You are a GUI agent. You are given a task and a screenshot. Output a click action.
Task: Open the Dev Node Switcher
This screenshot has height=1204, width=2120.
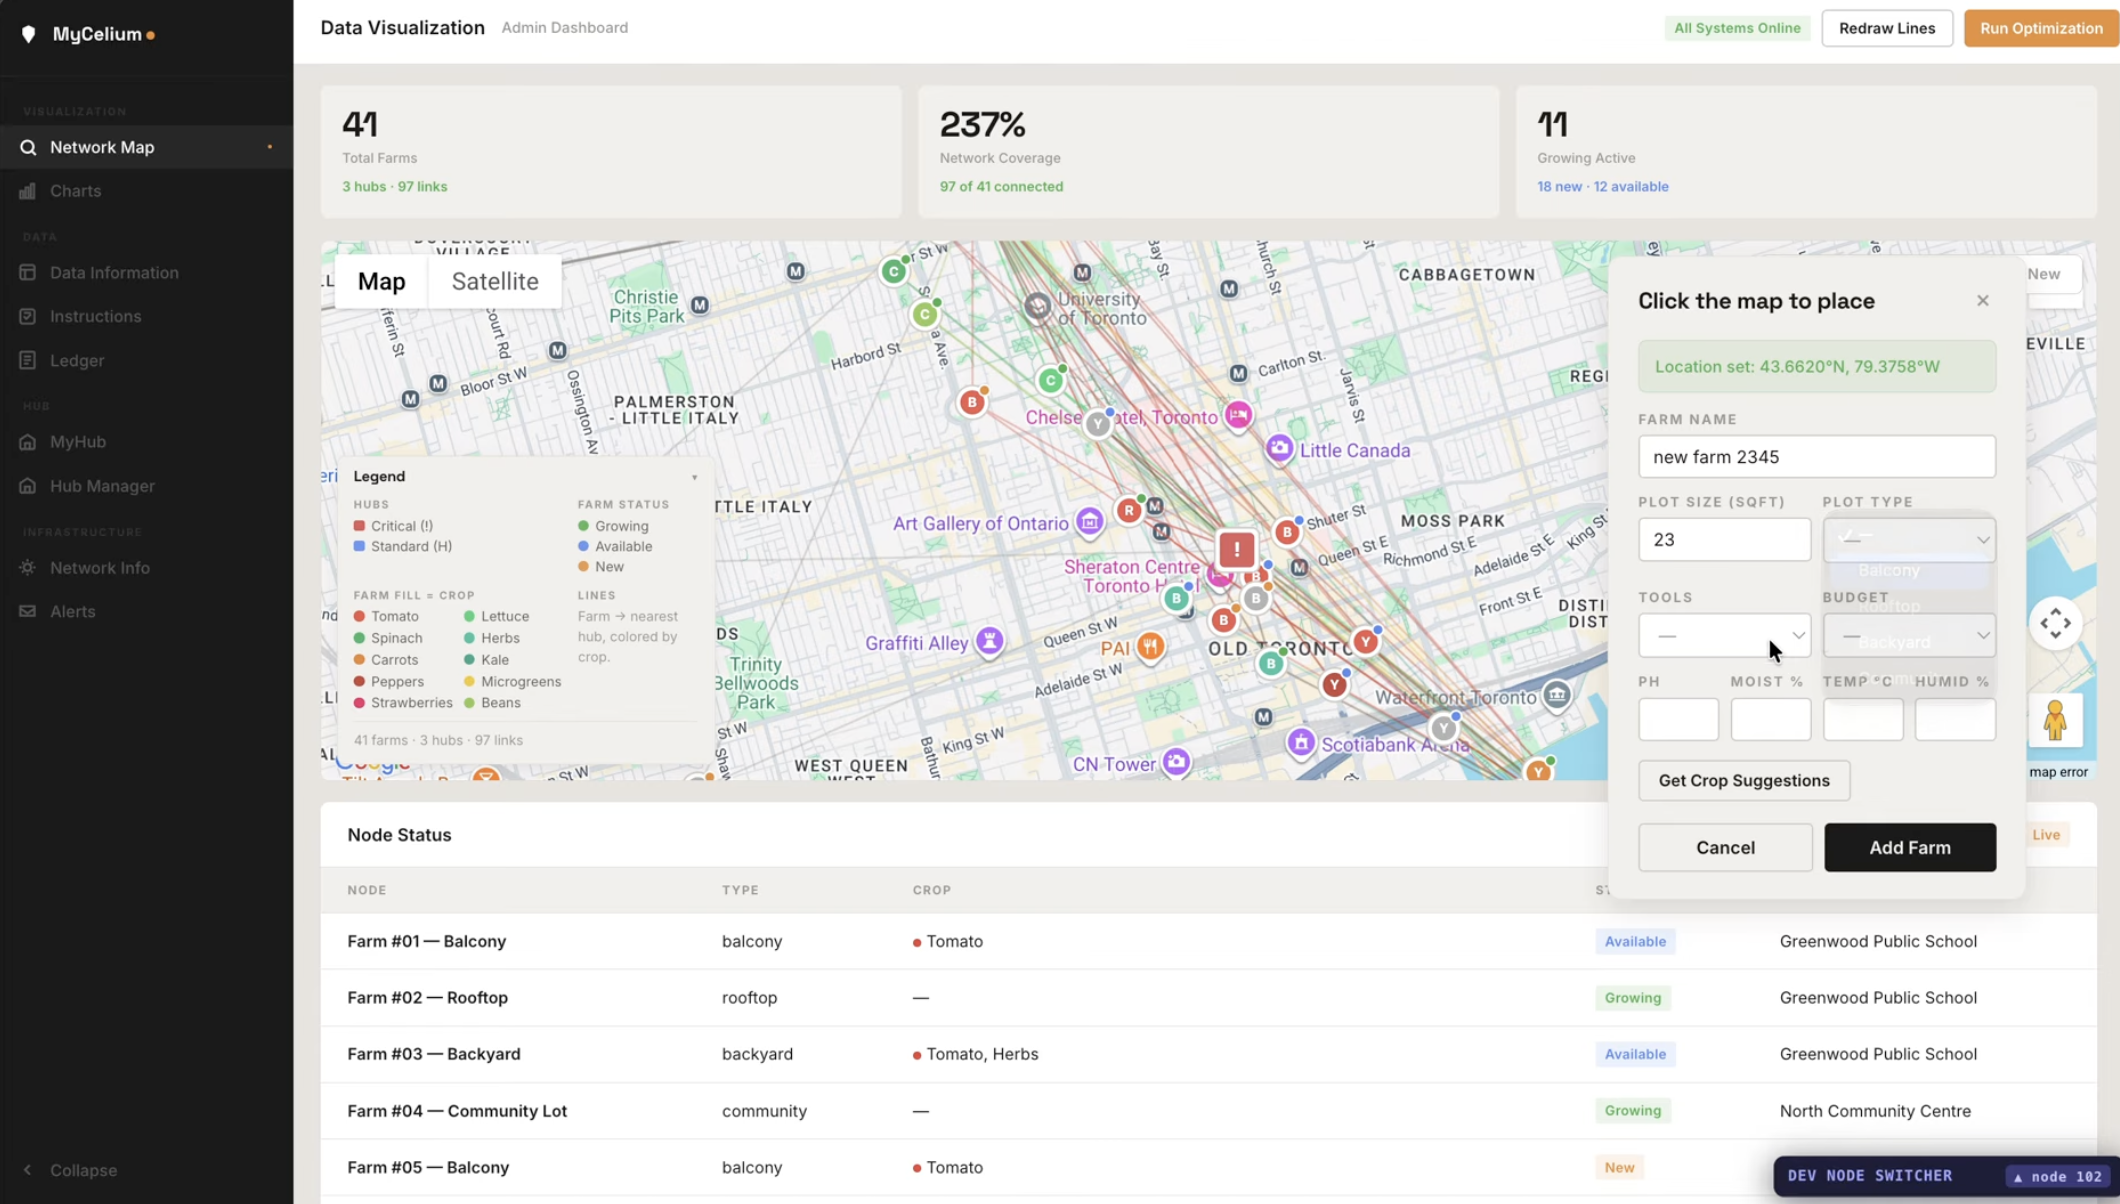1946,1176
